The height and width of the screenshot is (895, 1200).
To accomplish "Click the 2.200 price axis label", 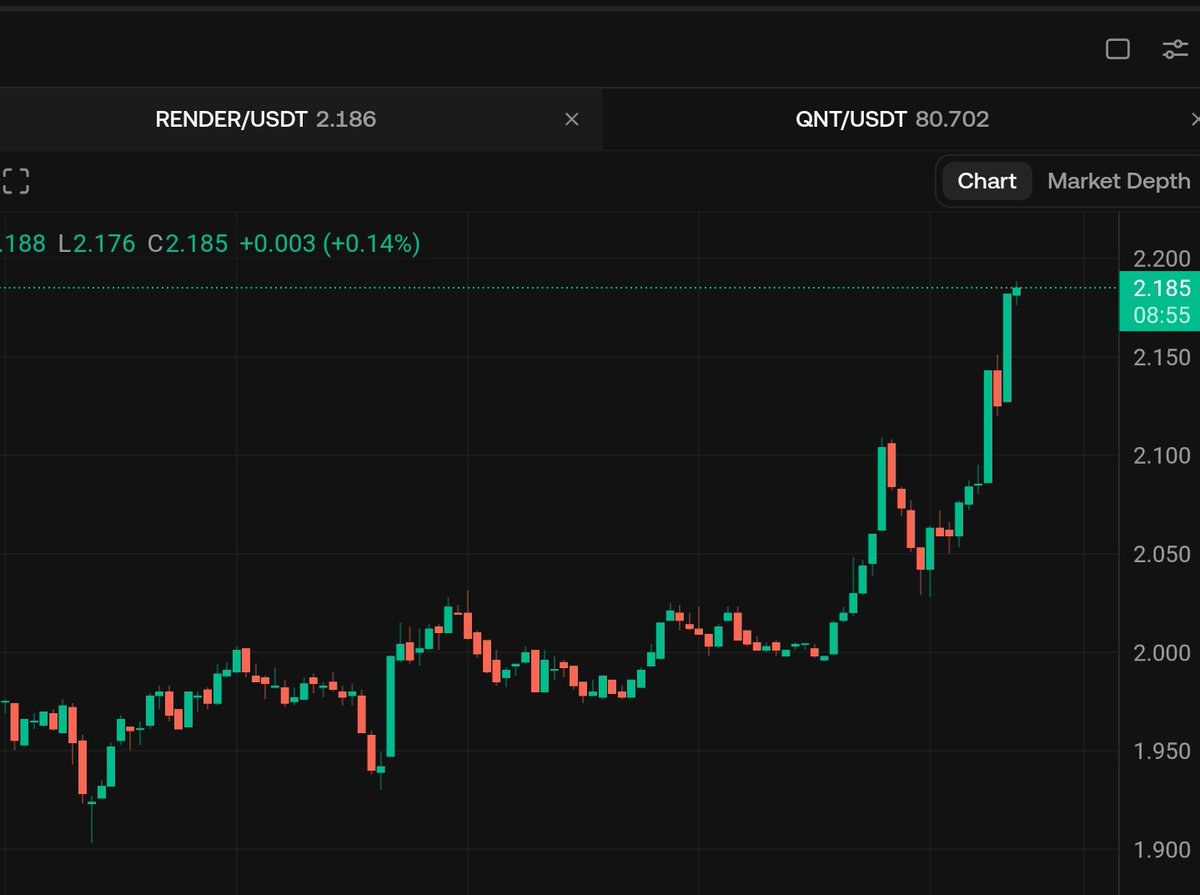I will pyautogui.click(x=1162, y=259).
